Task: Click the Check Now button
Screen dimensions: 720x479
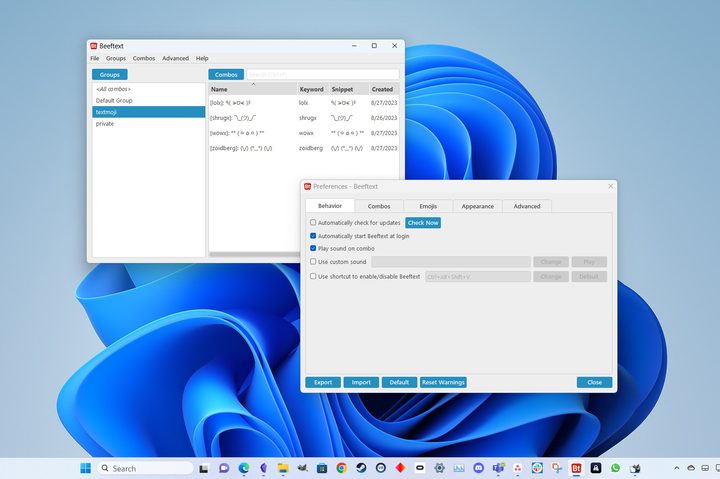Action: pyautogui.click(x=423, y=223)
